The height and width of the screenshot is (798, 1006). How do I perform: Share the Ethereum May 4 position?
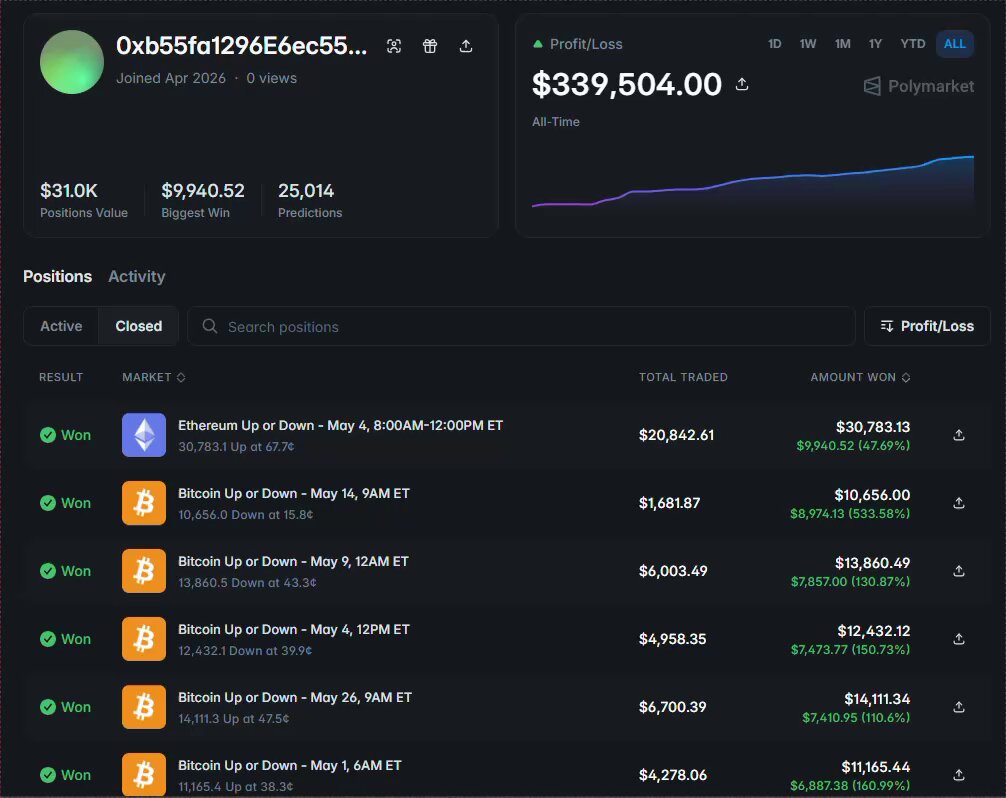coord(959,435)
